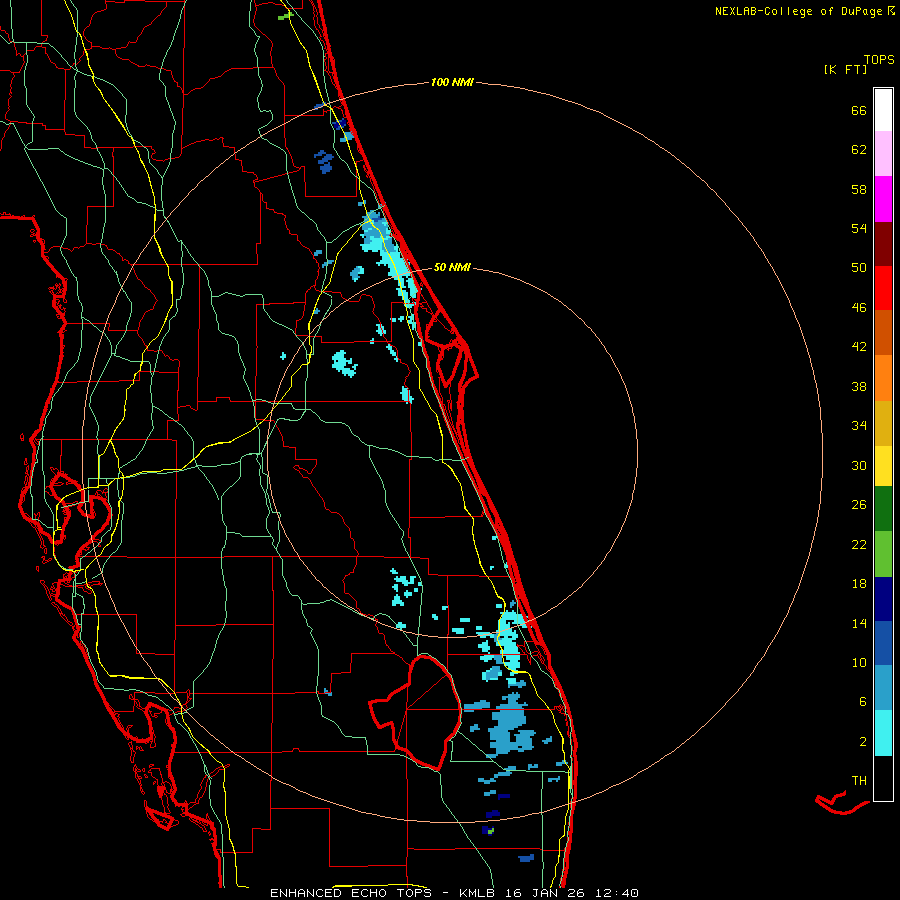Select the 2 scale value
Viewport: 900px width, 900px height.
click(862, 742)
